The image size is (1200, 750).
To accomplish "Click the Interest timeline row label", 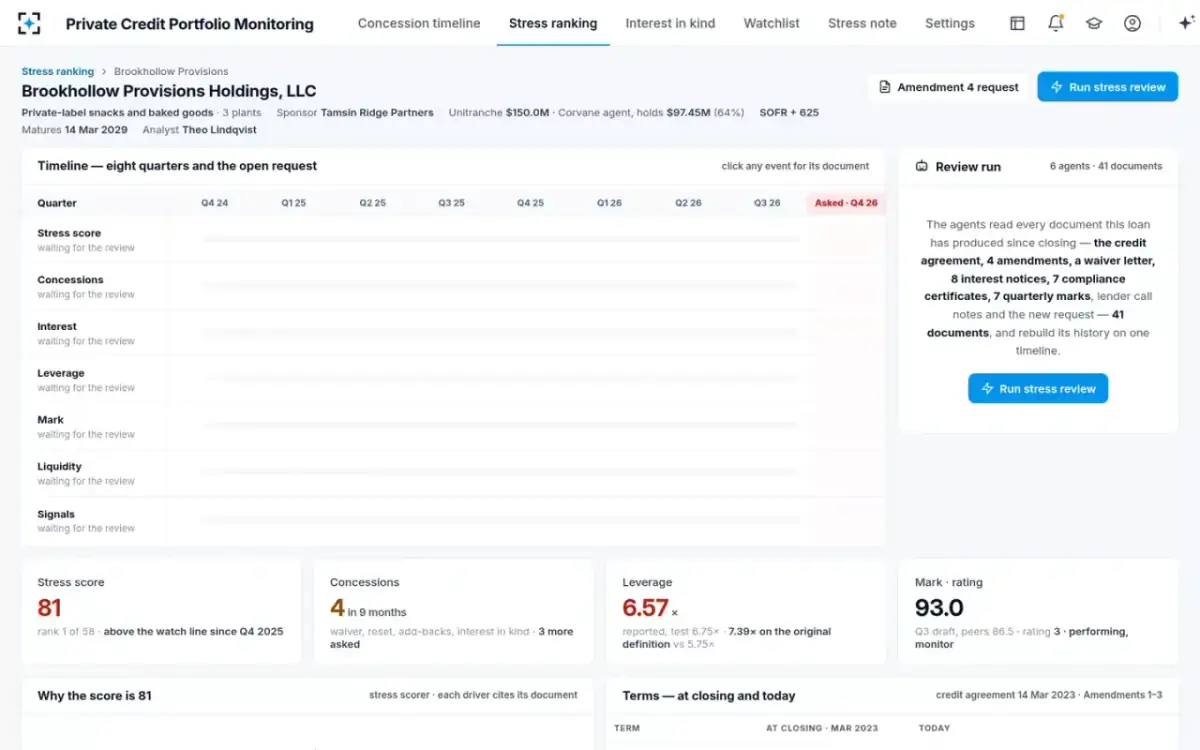I will click(57, 327).
